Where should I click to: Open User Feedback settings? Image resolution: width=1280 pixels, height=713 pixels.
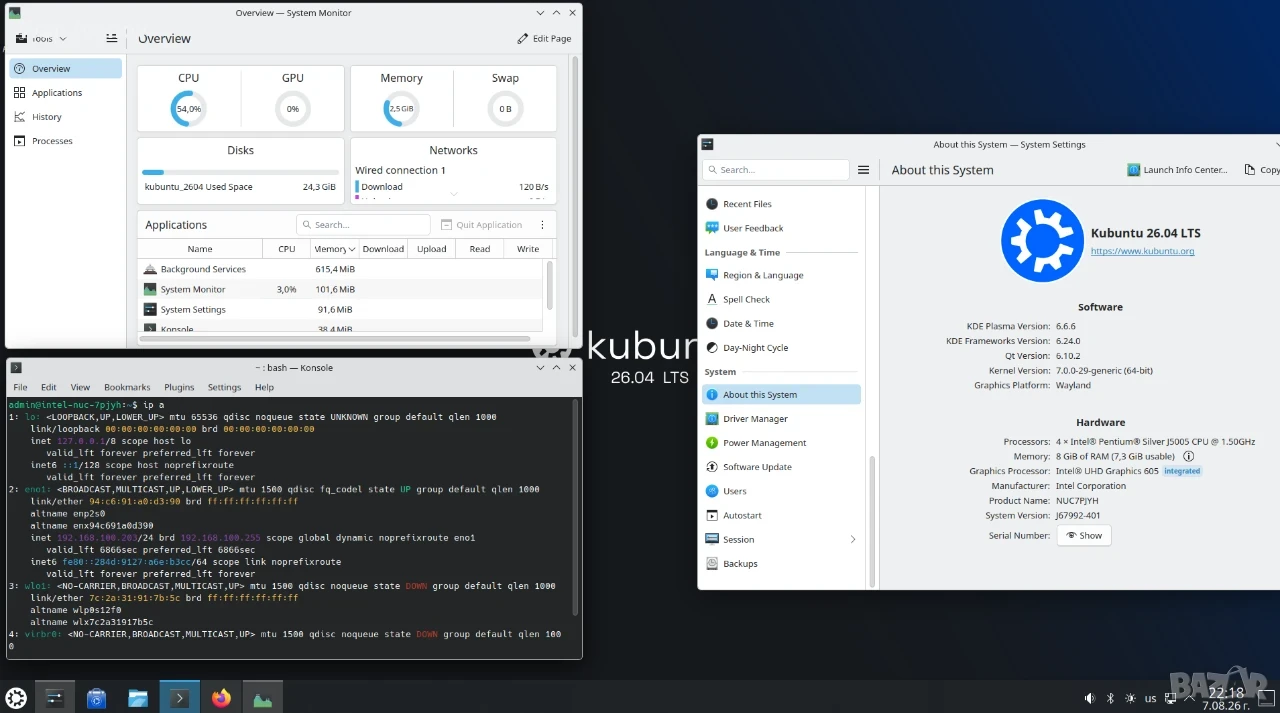pyautogui.click(x=781, y=228)
